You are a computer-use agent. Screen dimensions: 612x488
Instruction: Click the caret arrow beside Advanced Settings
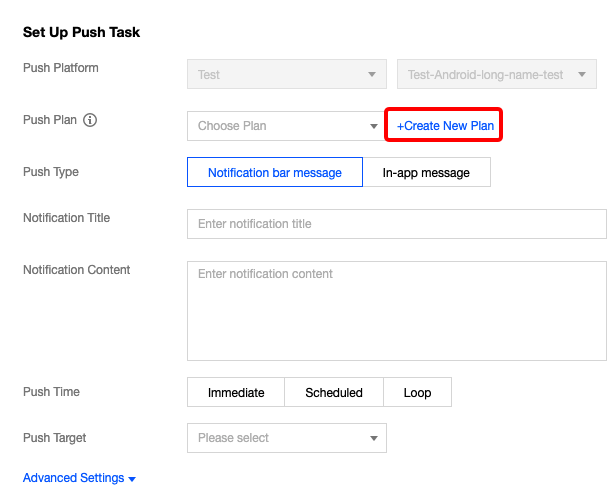pyautogui.click(x=132, y=479)
